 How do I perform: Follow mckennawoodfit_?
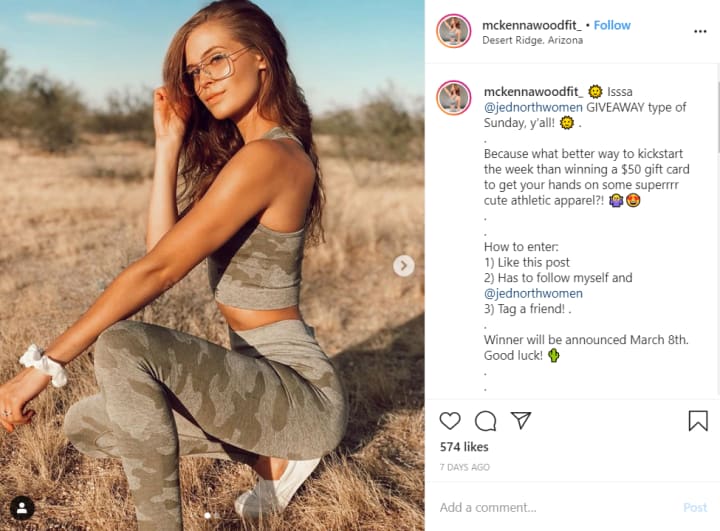[612, 25]
